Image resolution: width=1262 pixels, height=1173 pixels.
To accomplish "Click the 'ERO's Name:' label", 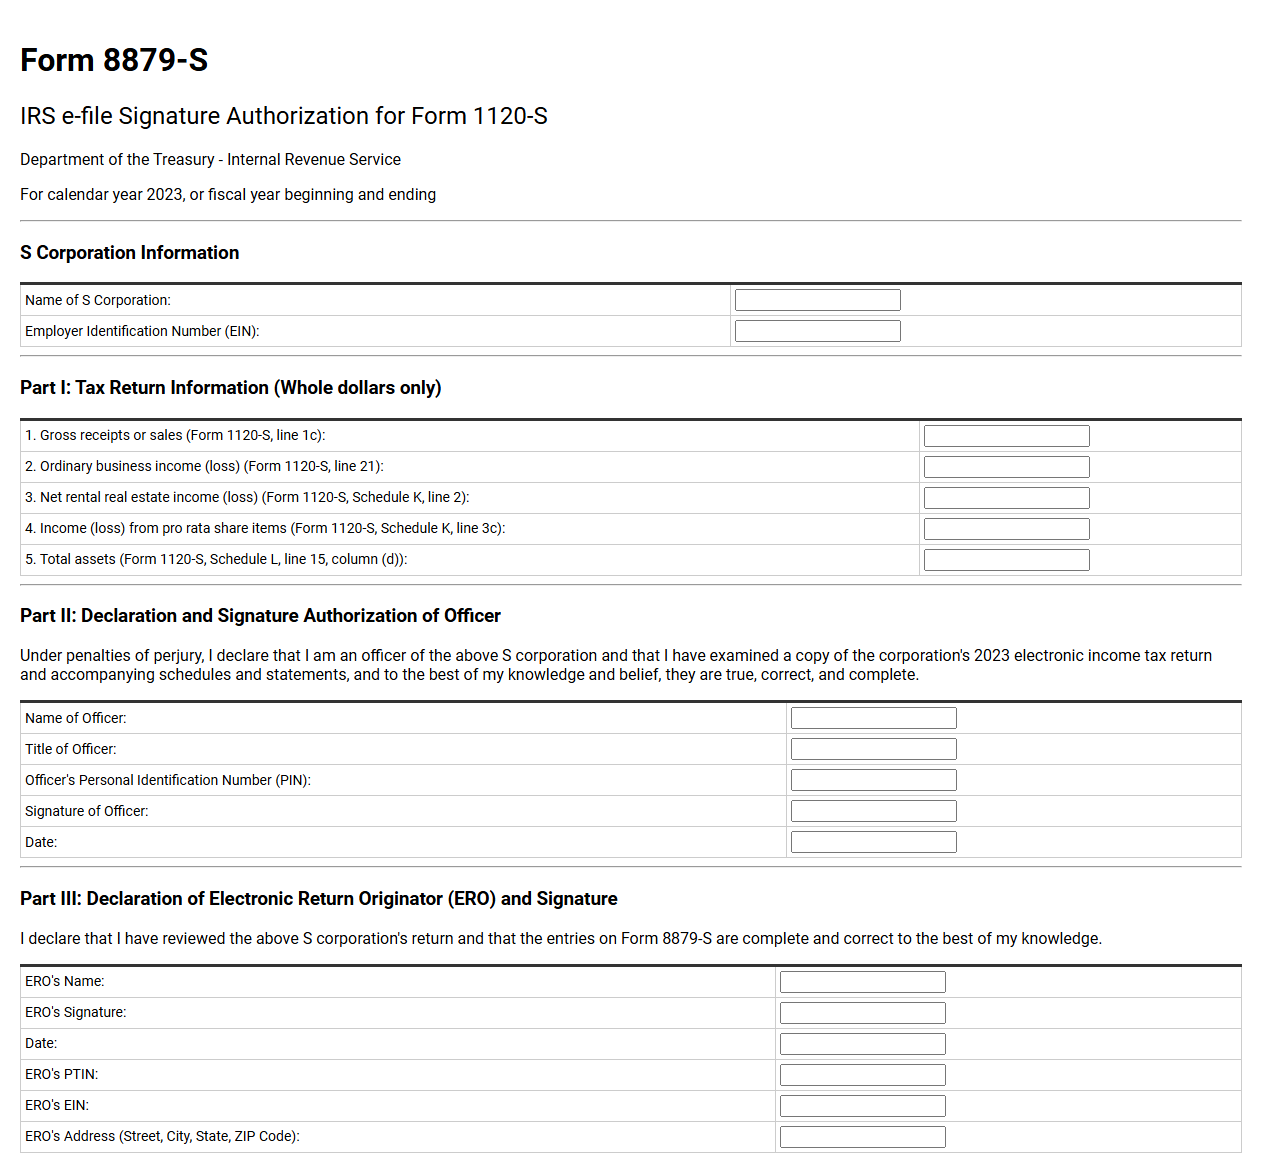I will [65, 981].
